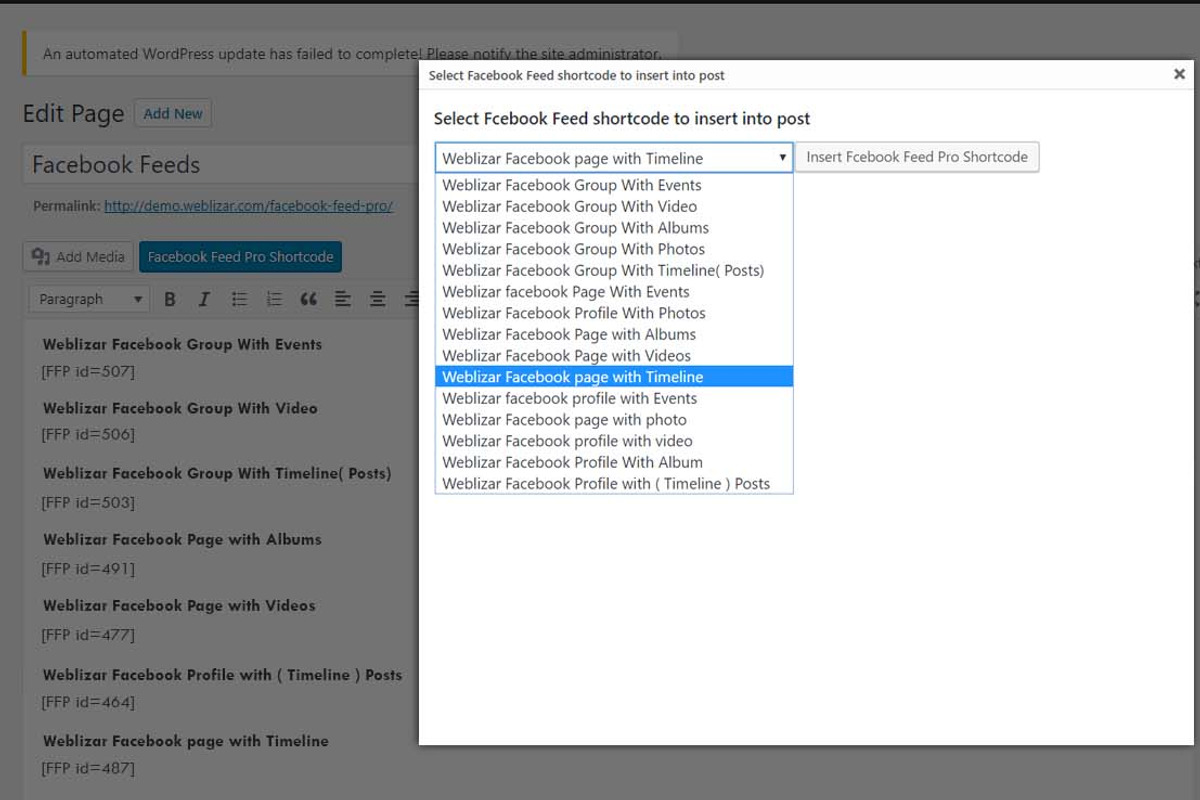Click the [FFP id=507] shortcode text
The width and height of the screenshot is (1200, 800).
coord(88,371)
